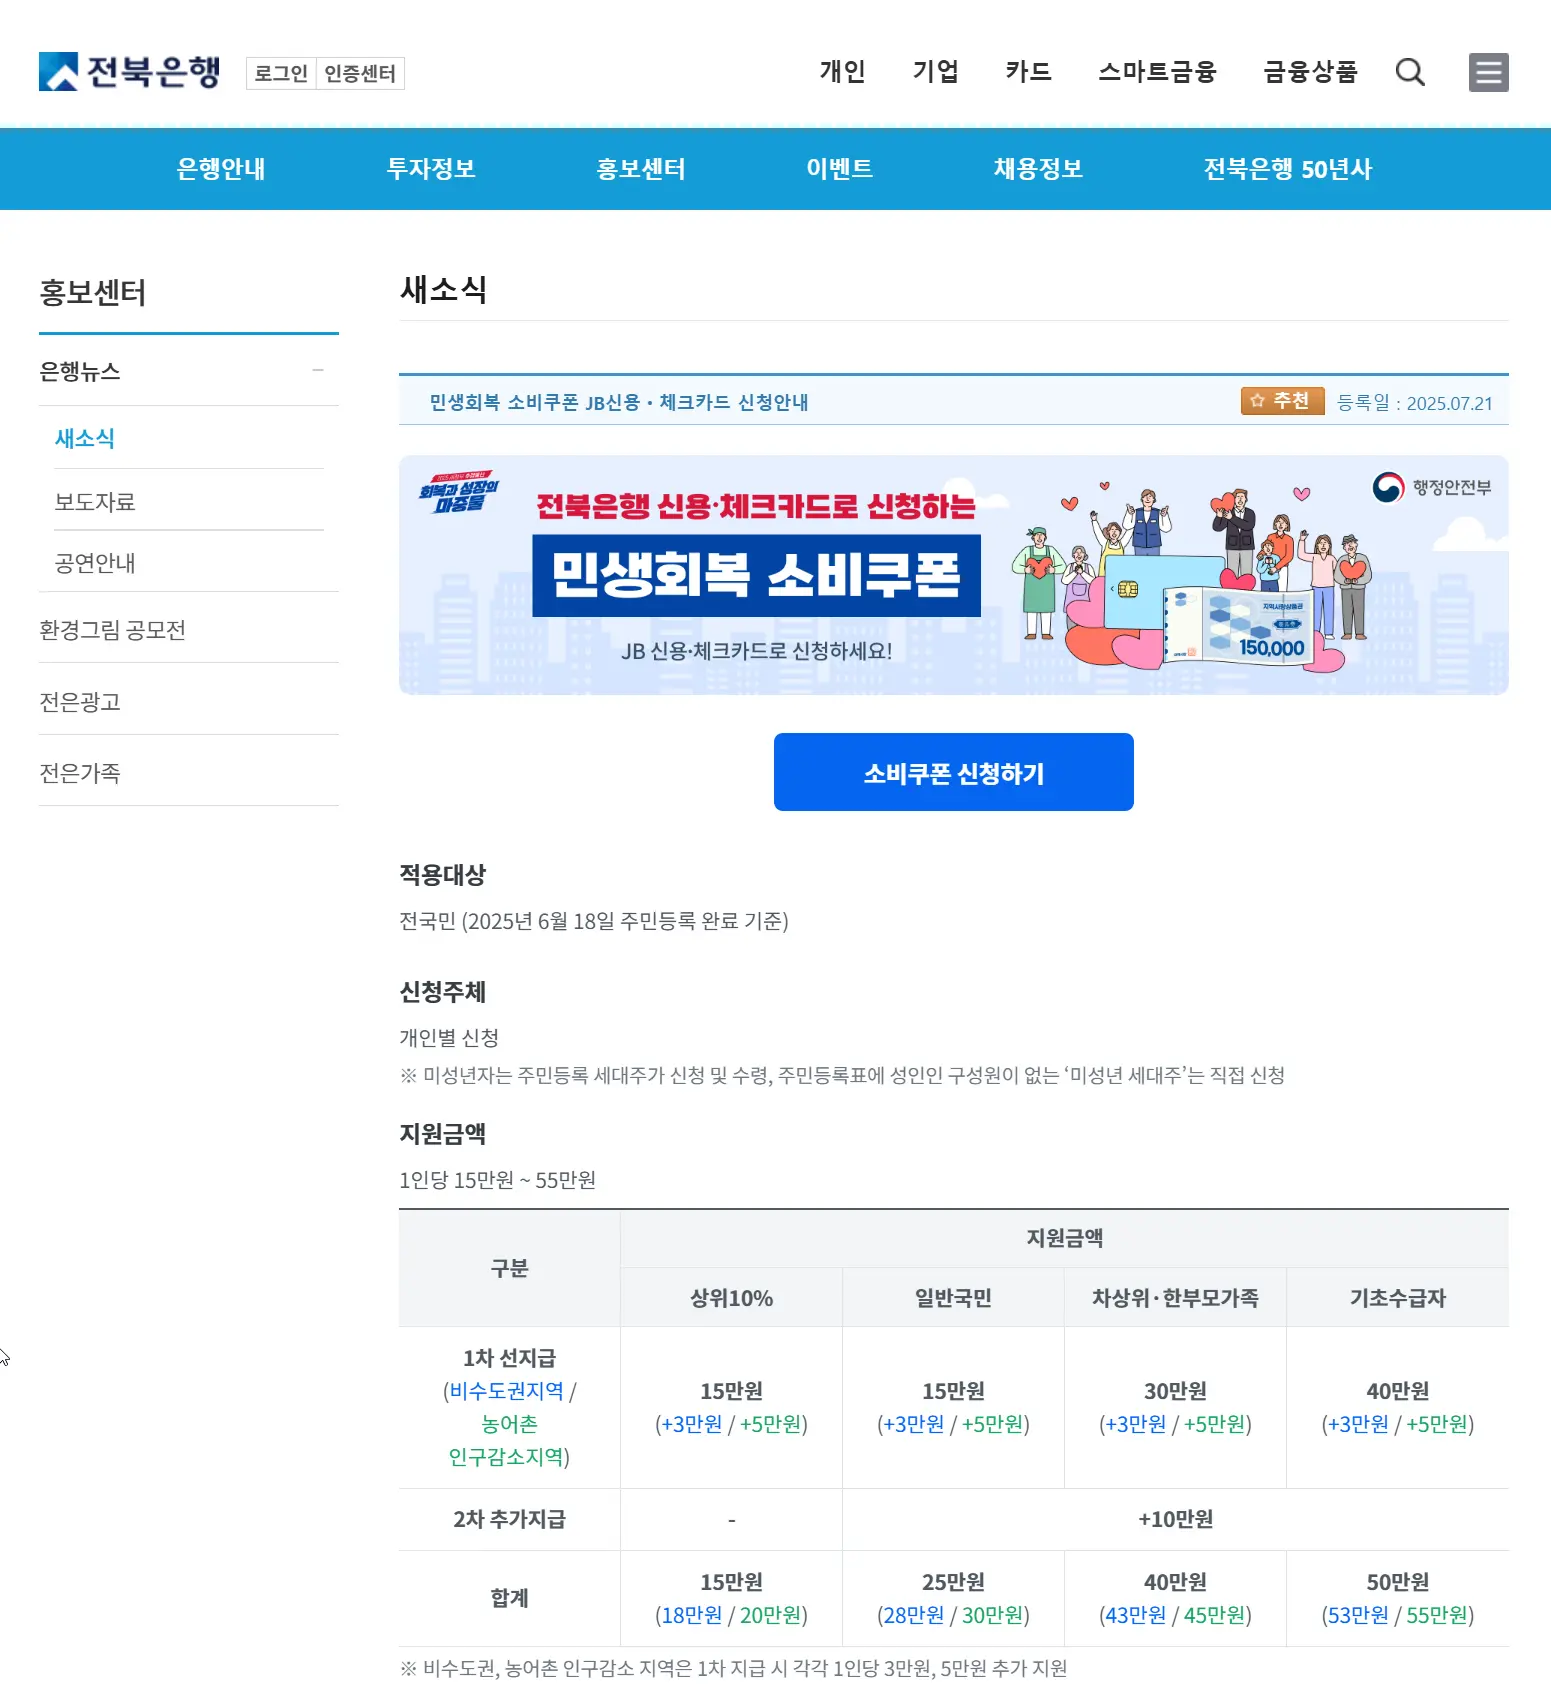This screenshot has width=1551, height=1690.
Task: Click the 일반국민 column header
Action: 953,1298
